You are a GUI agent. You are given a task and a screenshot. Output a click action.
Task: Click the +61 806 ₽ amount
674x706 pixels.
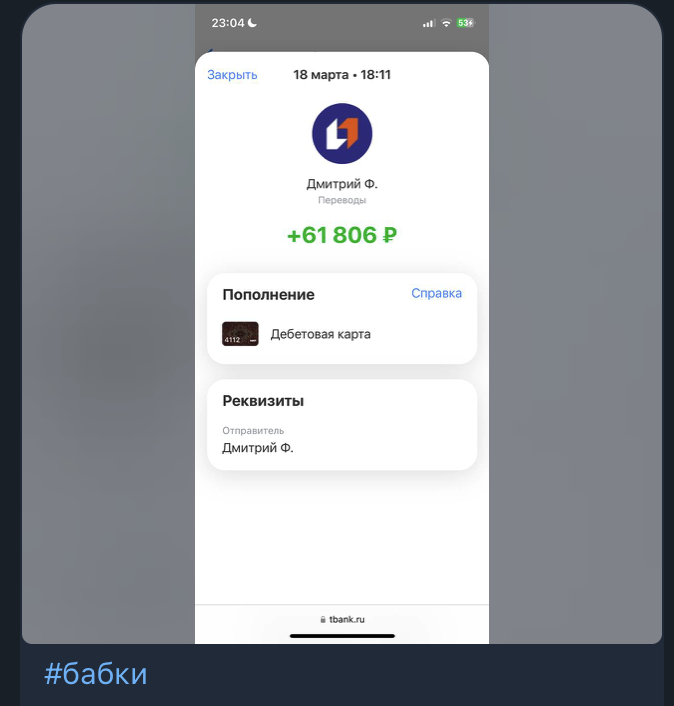pyautogui.click(x=342, y=235)
